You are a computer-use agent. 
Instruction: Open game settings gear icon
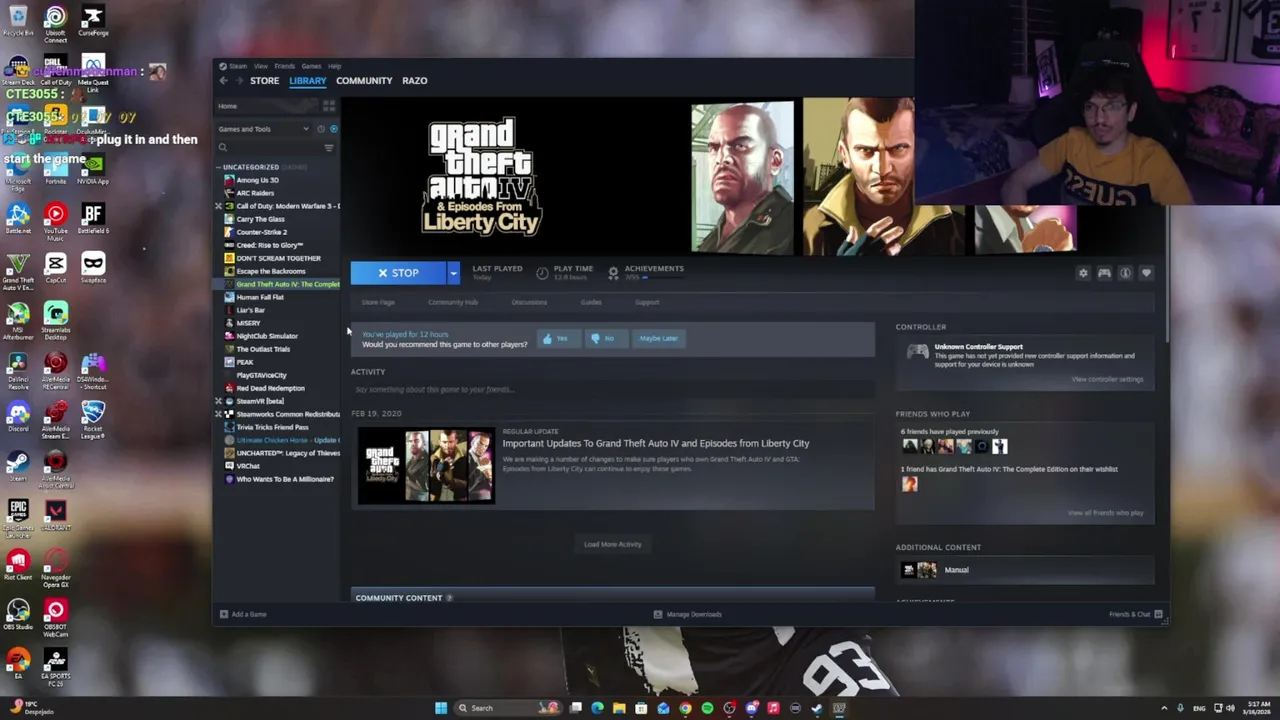pos(1083,273)
